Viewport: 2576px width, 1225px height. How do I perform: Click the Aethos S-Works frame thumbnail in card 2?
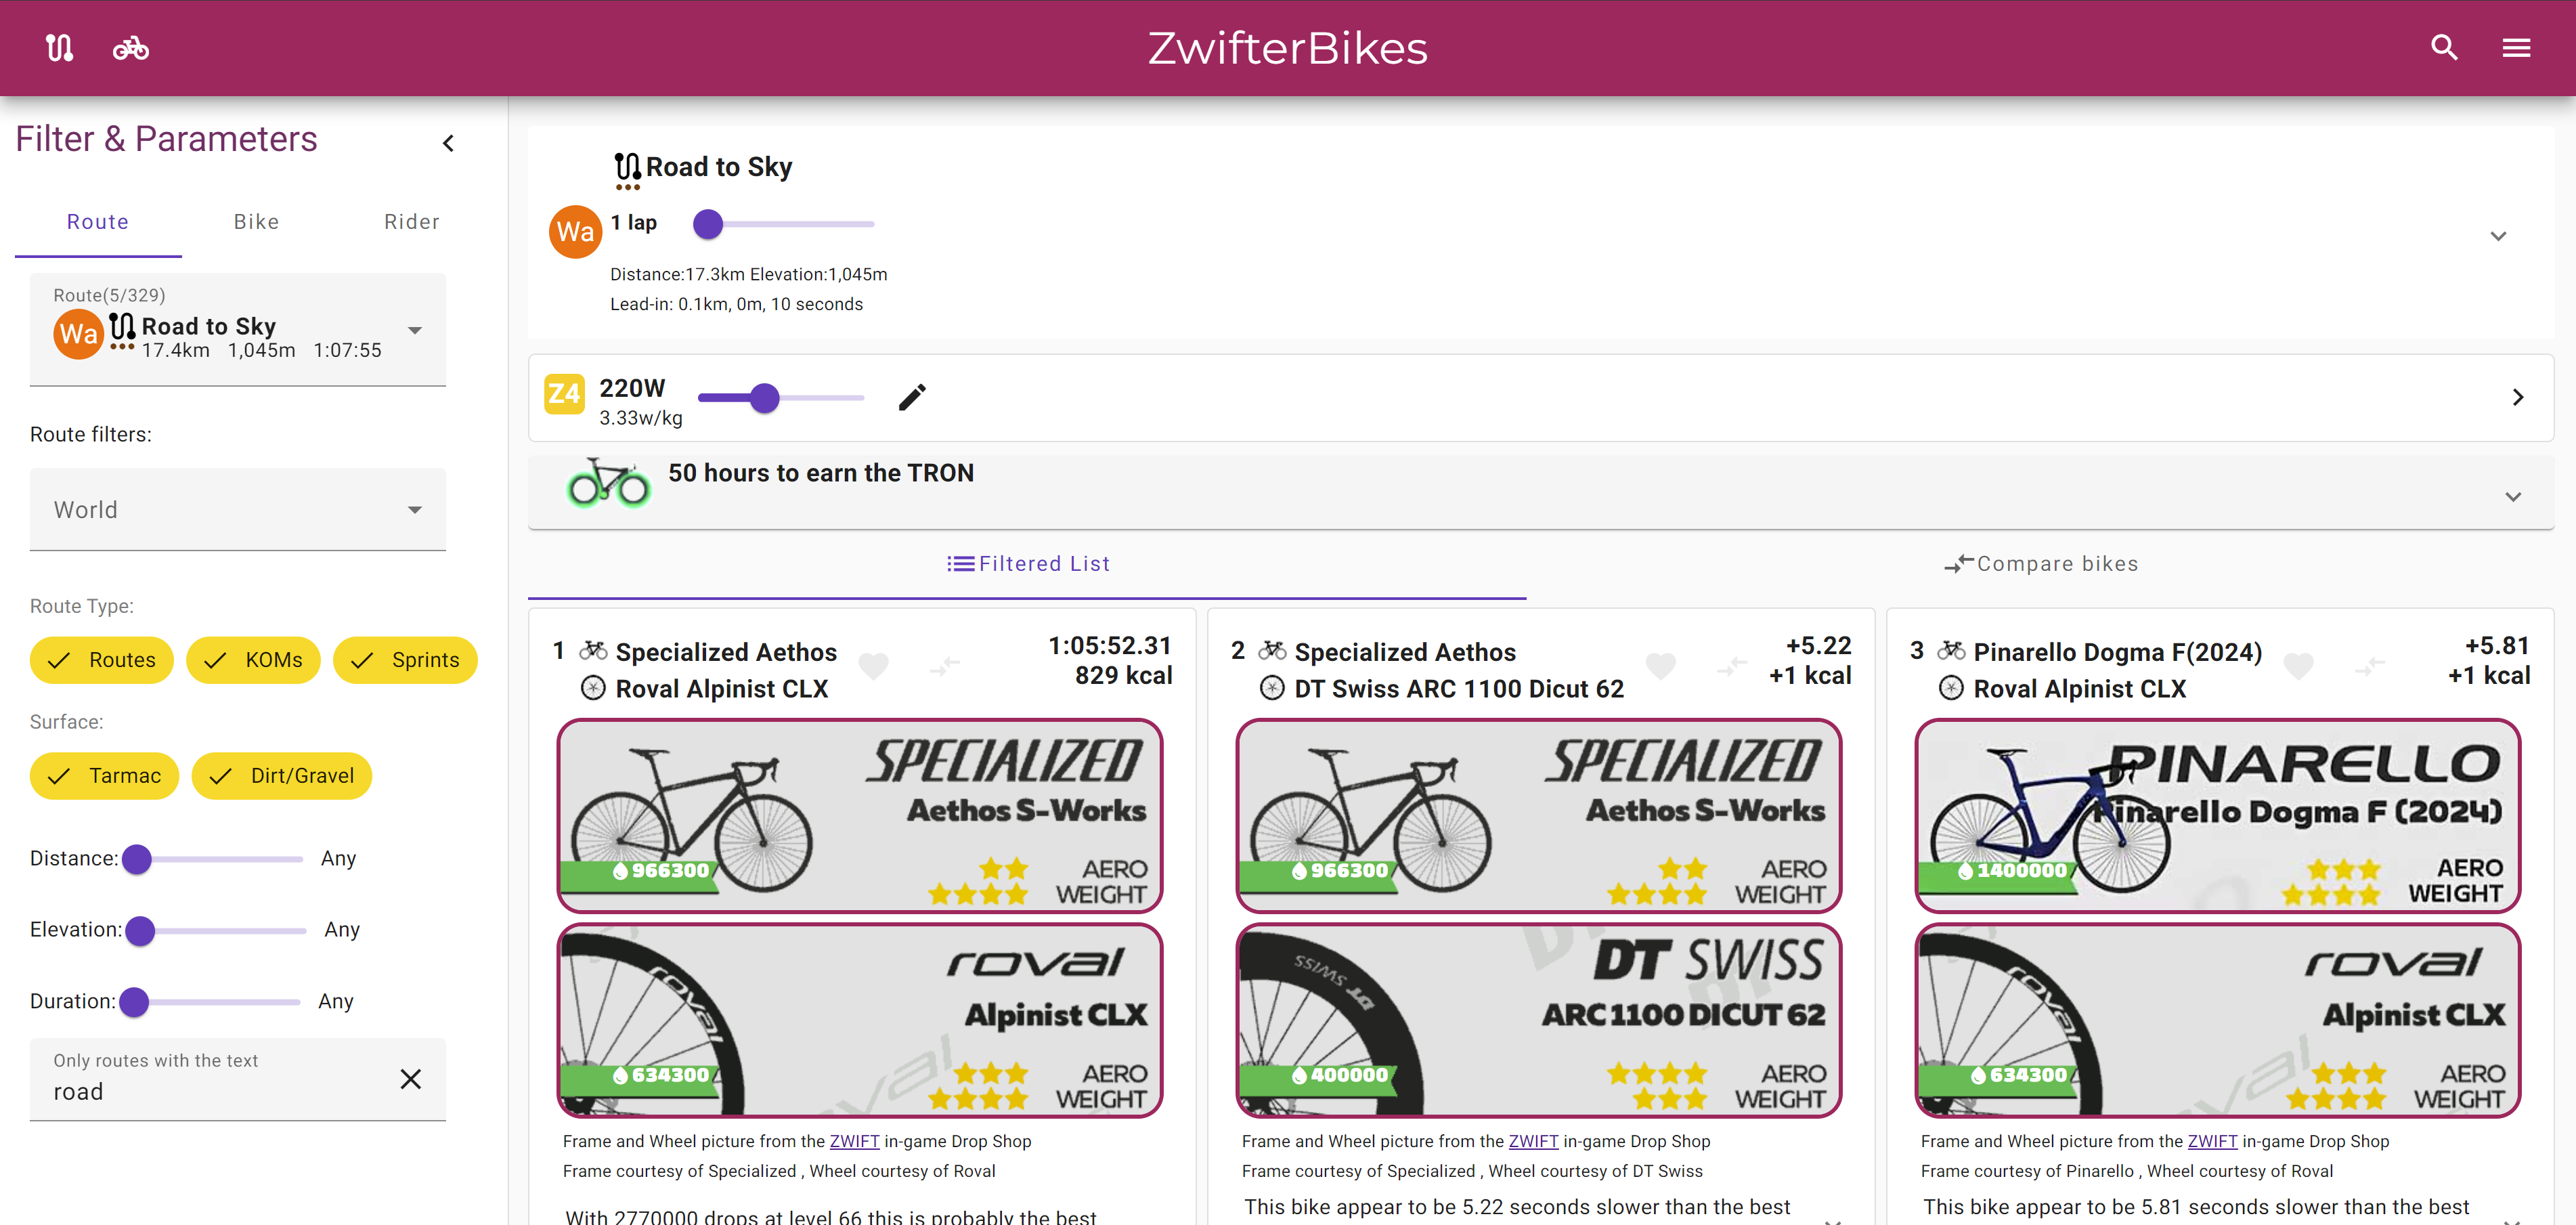coord(1538,815)
